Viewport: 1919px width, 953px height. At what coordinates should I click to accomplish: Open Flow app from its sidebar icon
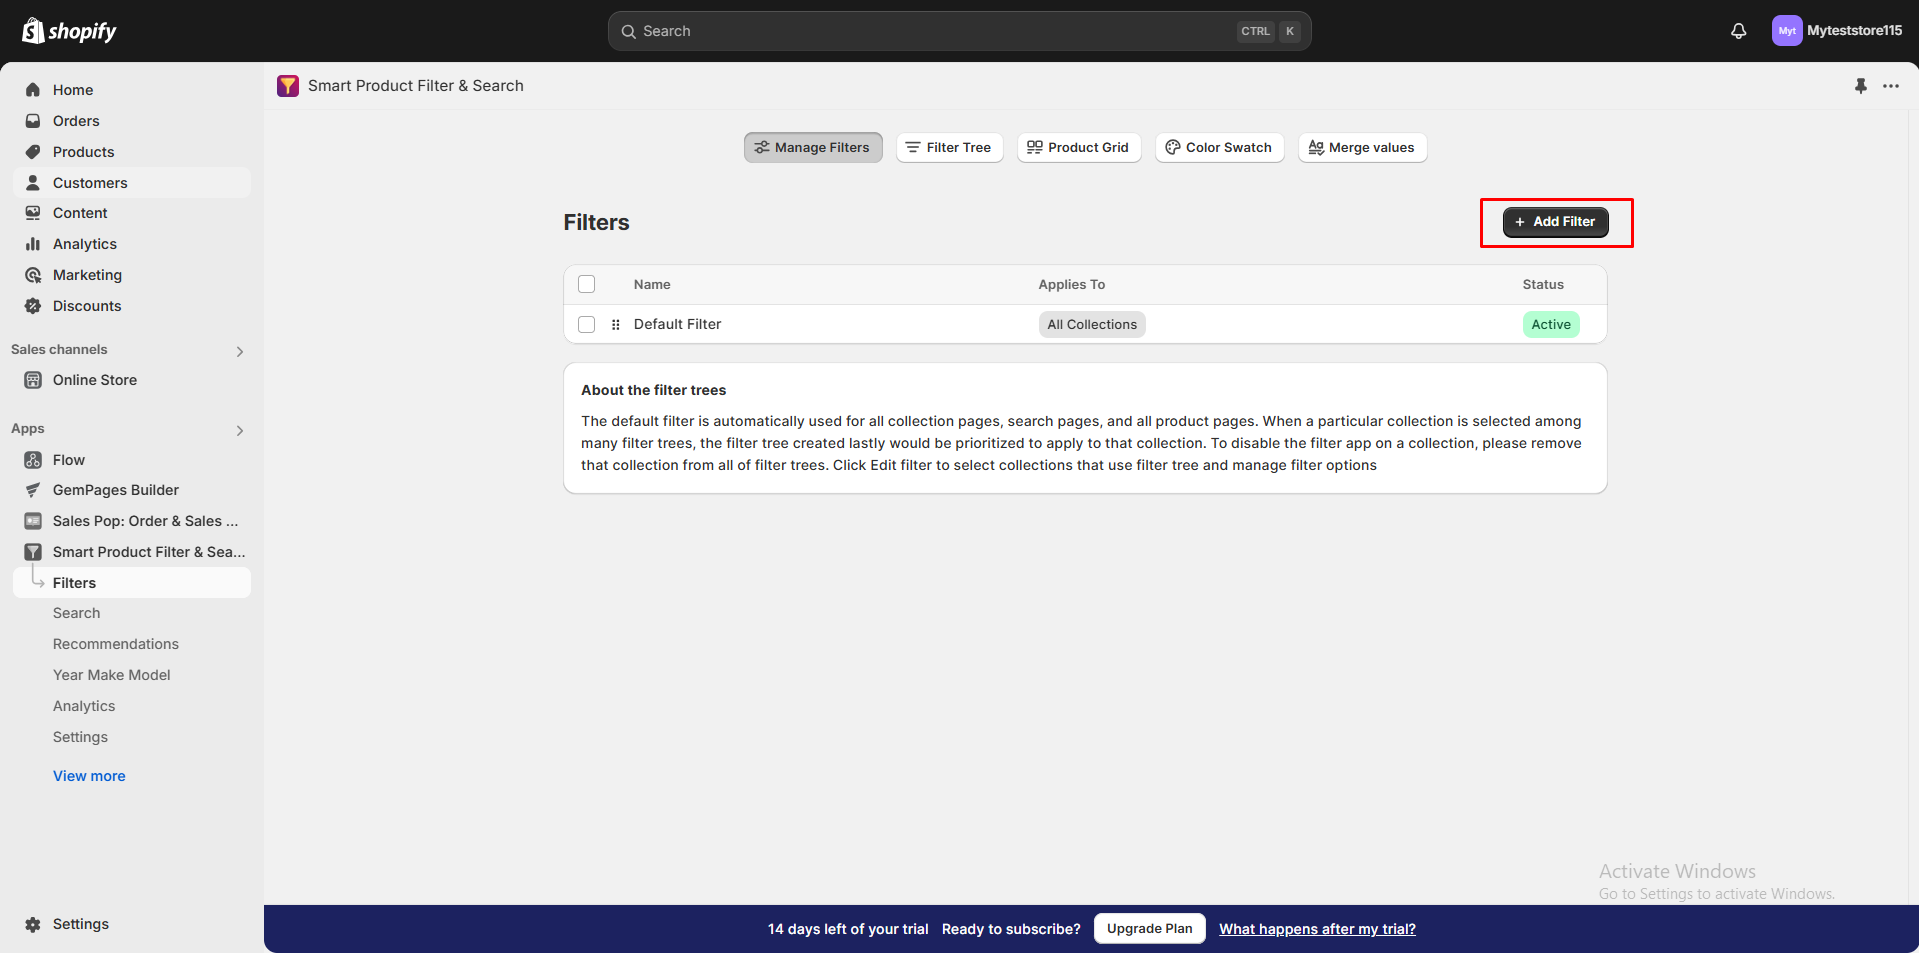coord(33,460)
